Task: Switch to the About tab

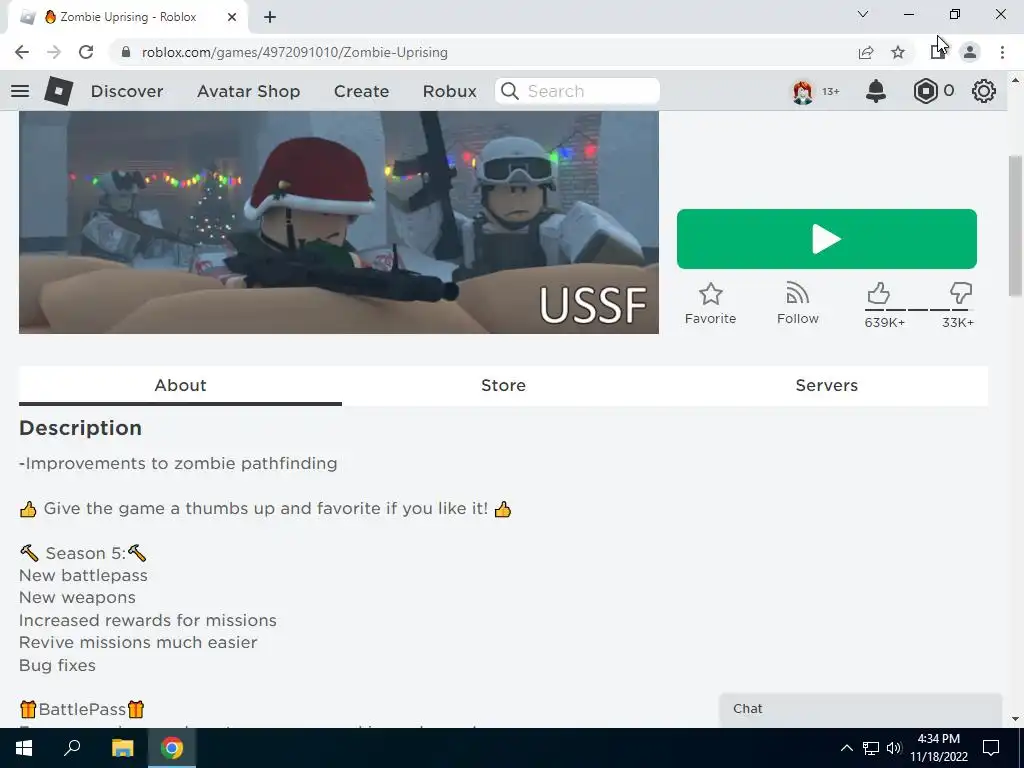Action: (180, 385)
